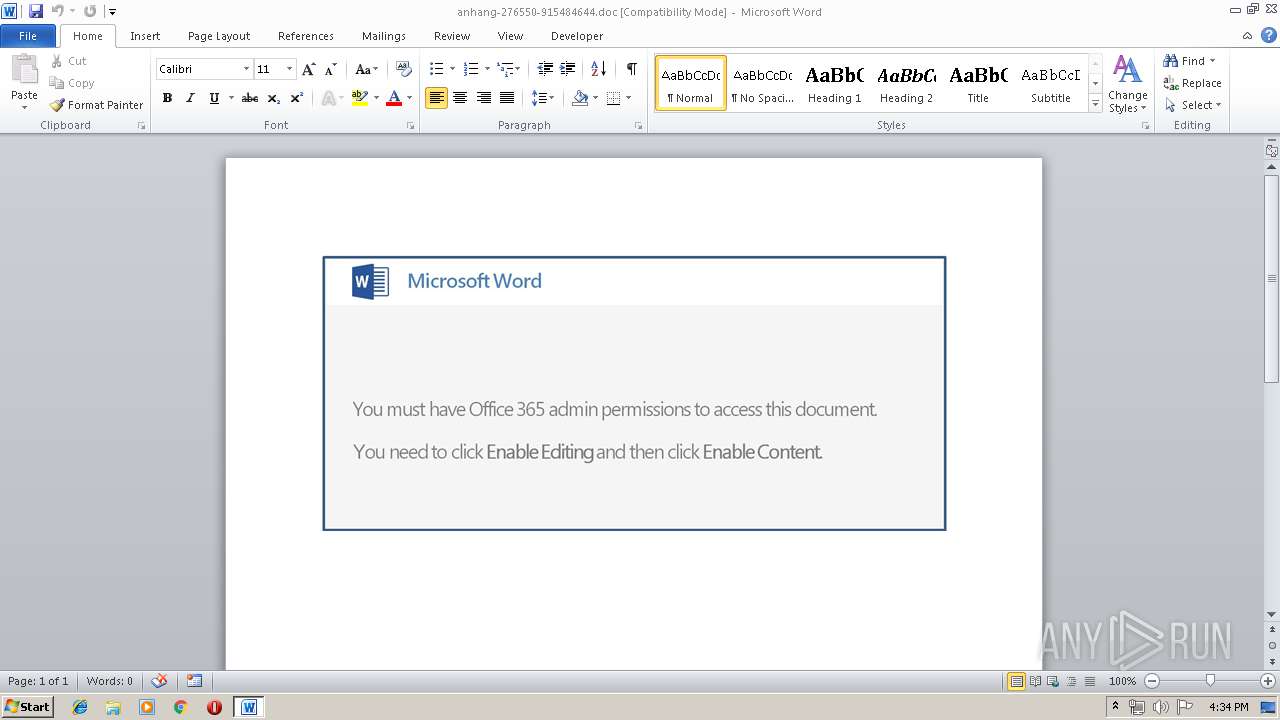This screenshot has width=1280, height=720.
Task: Open Opera browser from the taskbar
Action: (214, 707)
